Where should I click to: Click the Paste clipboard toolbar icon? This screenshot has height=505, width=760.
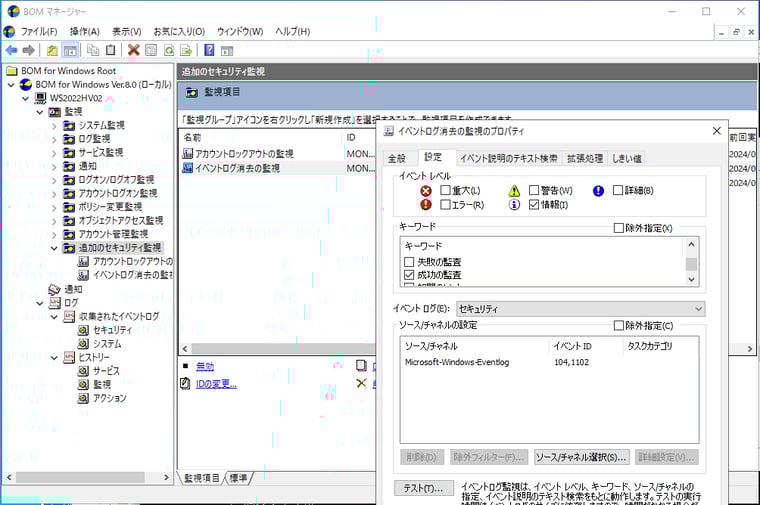pos(111,50)
